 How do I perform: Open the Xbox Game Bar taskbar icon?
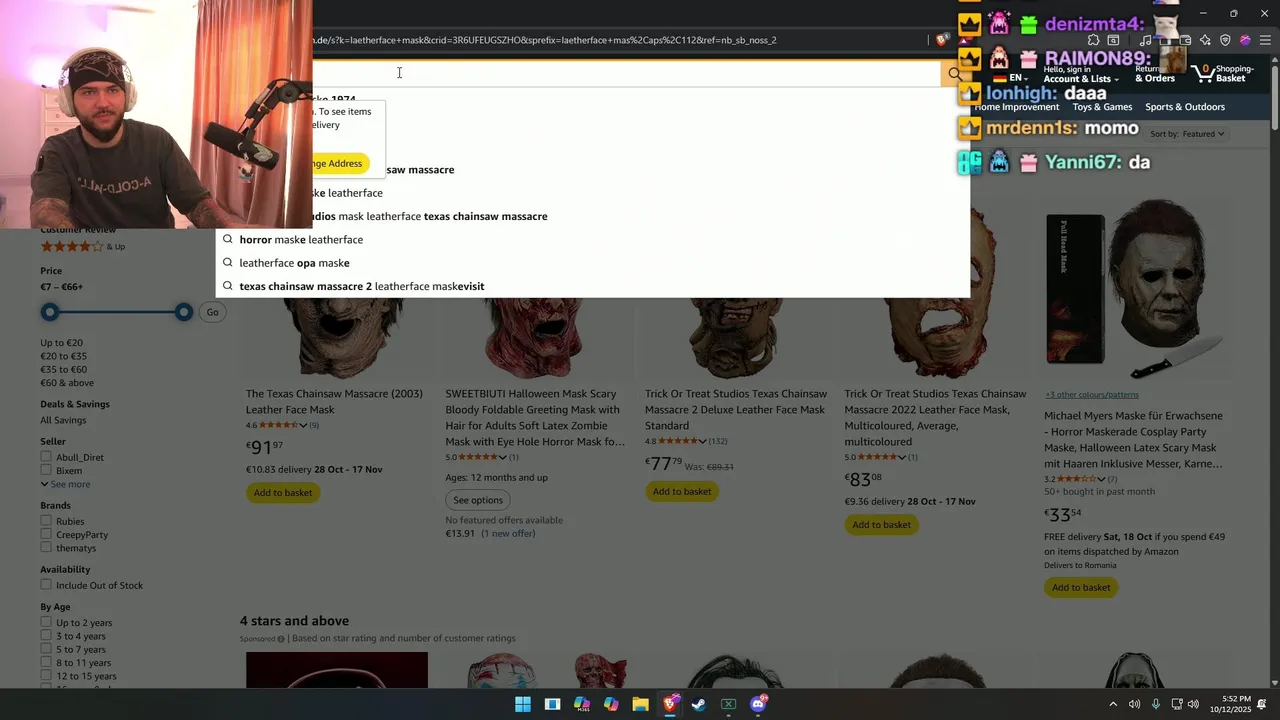click(729, 704)
